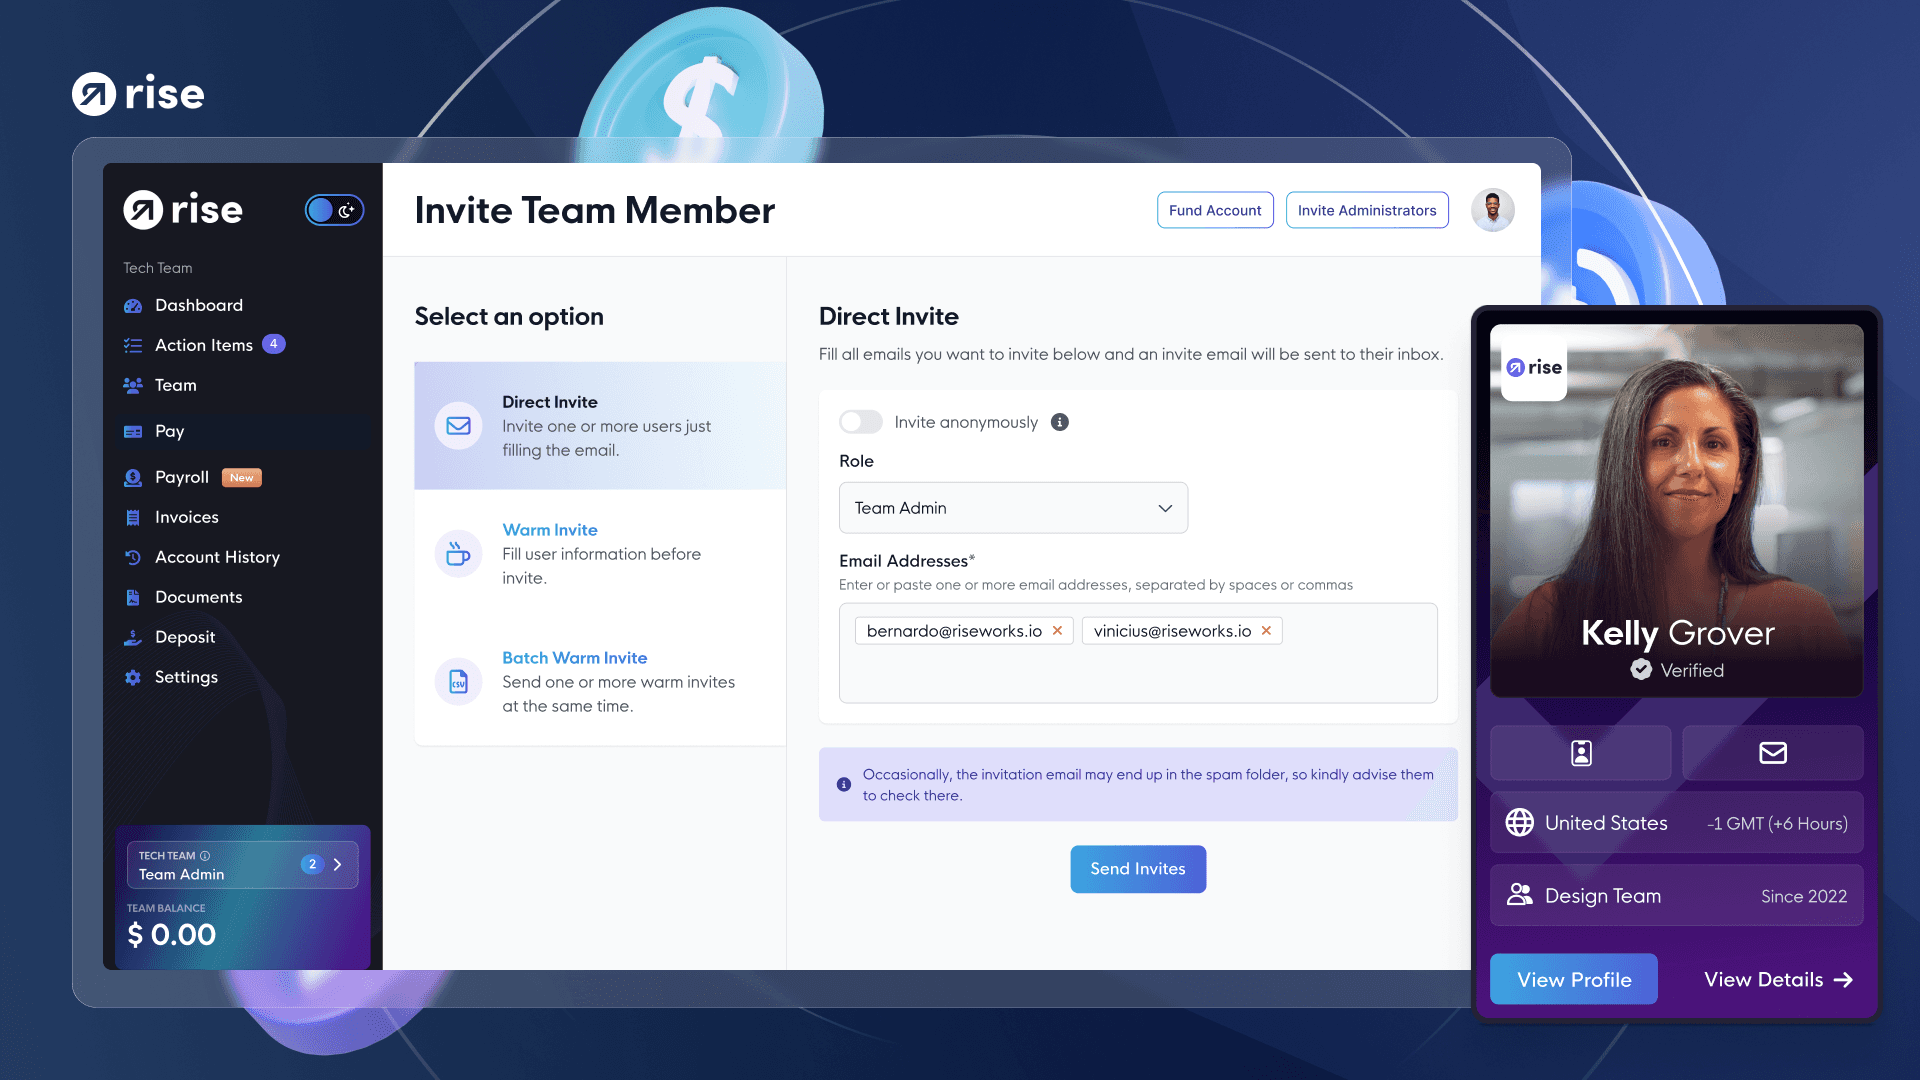This screenshot has height=1080, width=1920.
Task: Click the Dashboard gauge icon
Action: (x=133, y=306)
